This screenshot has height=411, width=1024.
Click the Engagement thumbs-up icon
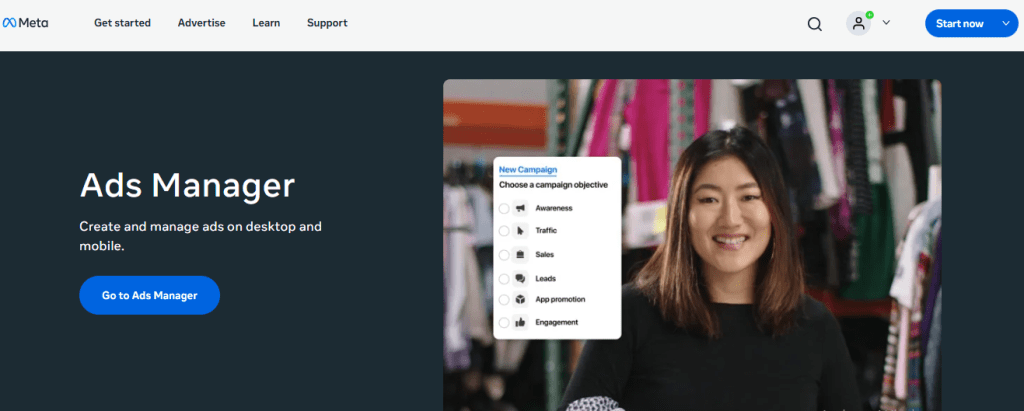pos(520,322)
